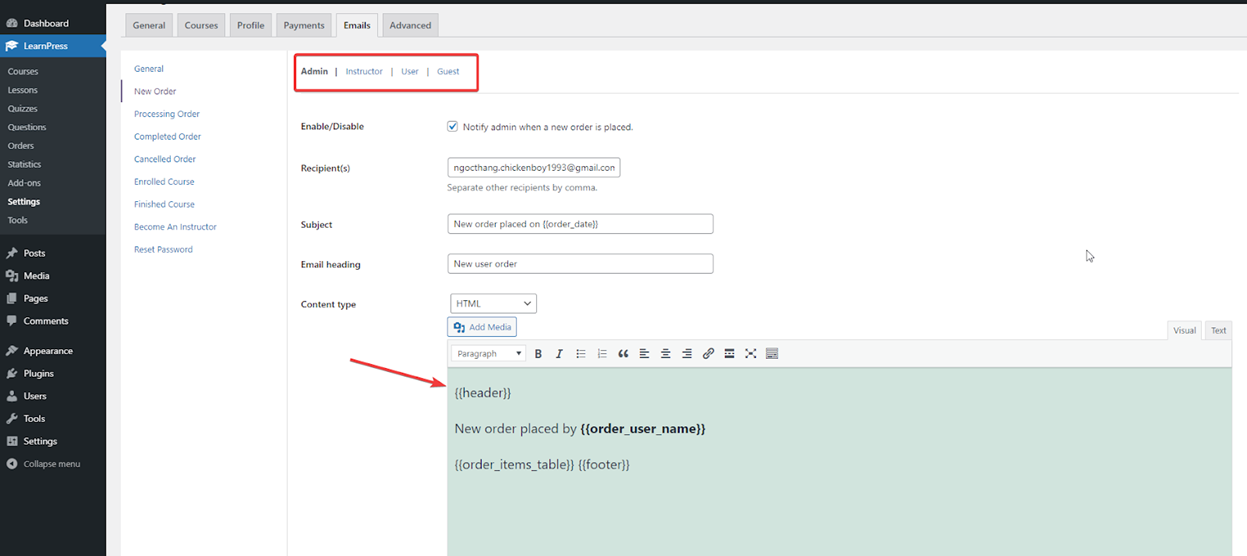
Task: Switch editor to the Visual tab
Action: (1185, 330)
